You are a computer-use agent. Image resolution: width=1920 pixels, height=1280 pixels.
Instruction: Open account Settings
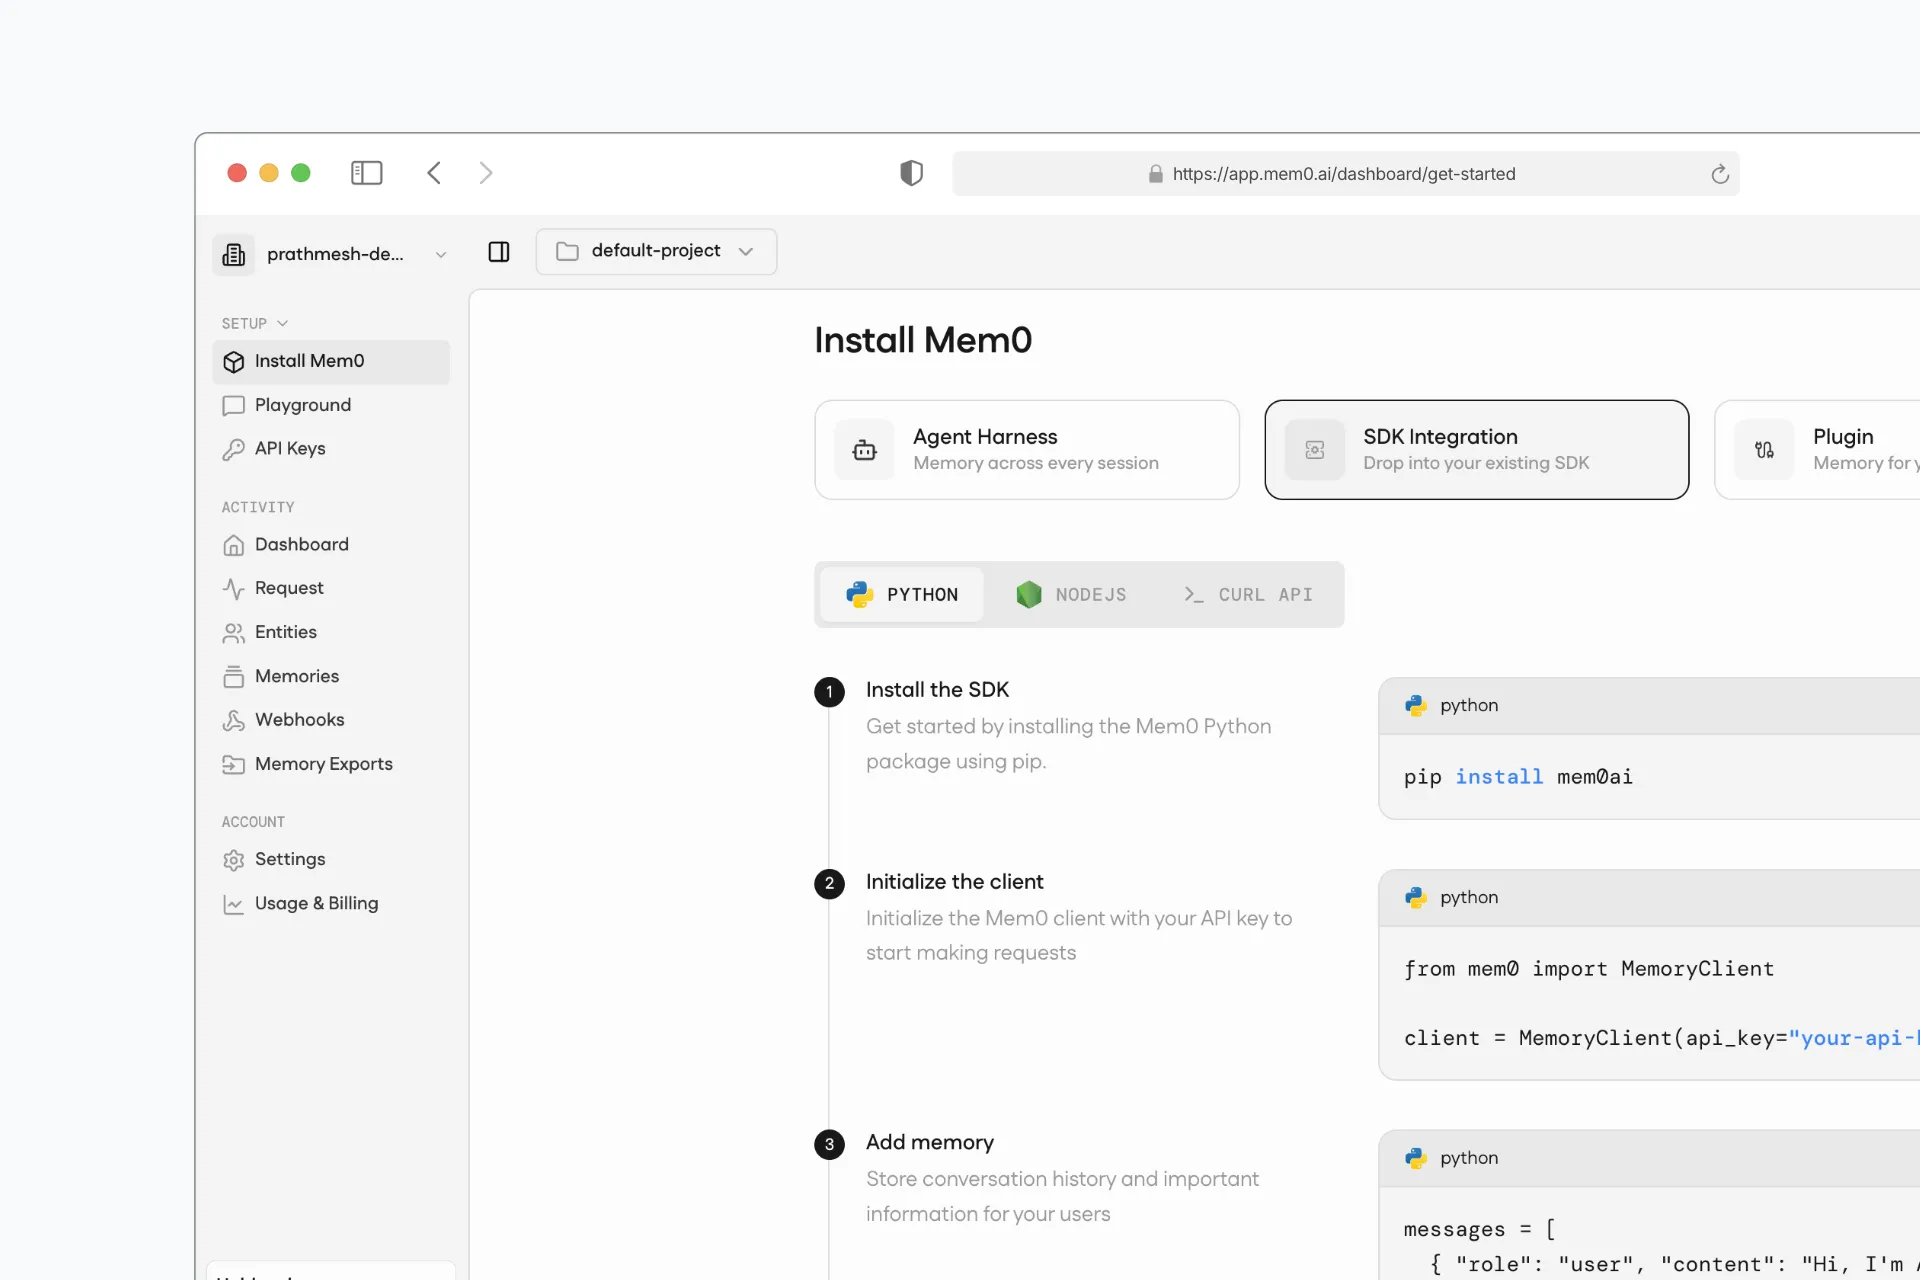pyautogui.click(x=331, y=859)
